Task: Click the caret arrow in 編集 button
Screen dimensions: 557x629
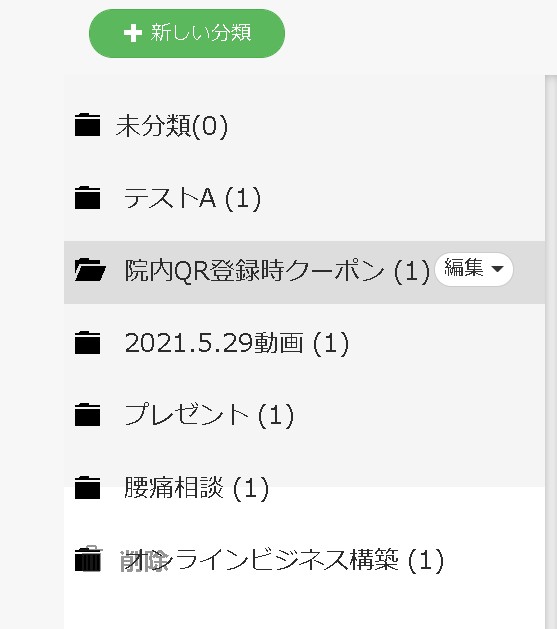Action: pyautogui.click(x=497, y=269)
